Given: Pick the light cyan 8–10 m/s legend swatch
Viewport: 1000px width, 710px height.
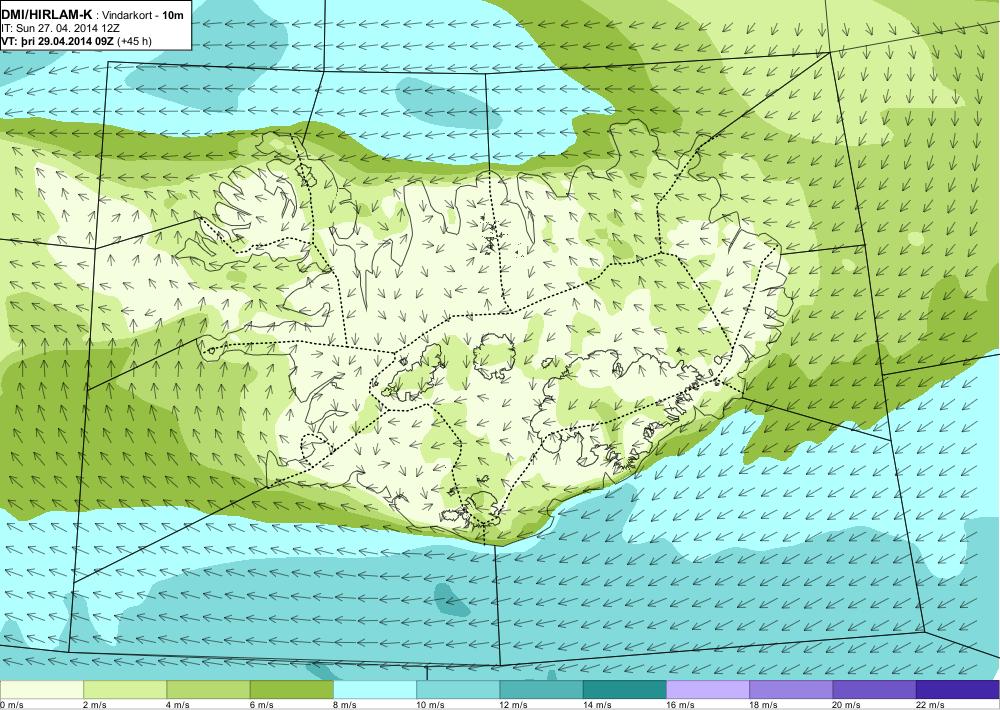Looking at the screenshot, I should tap(375, 690).
